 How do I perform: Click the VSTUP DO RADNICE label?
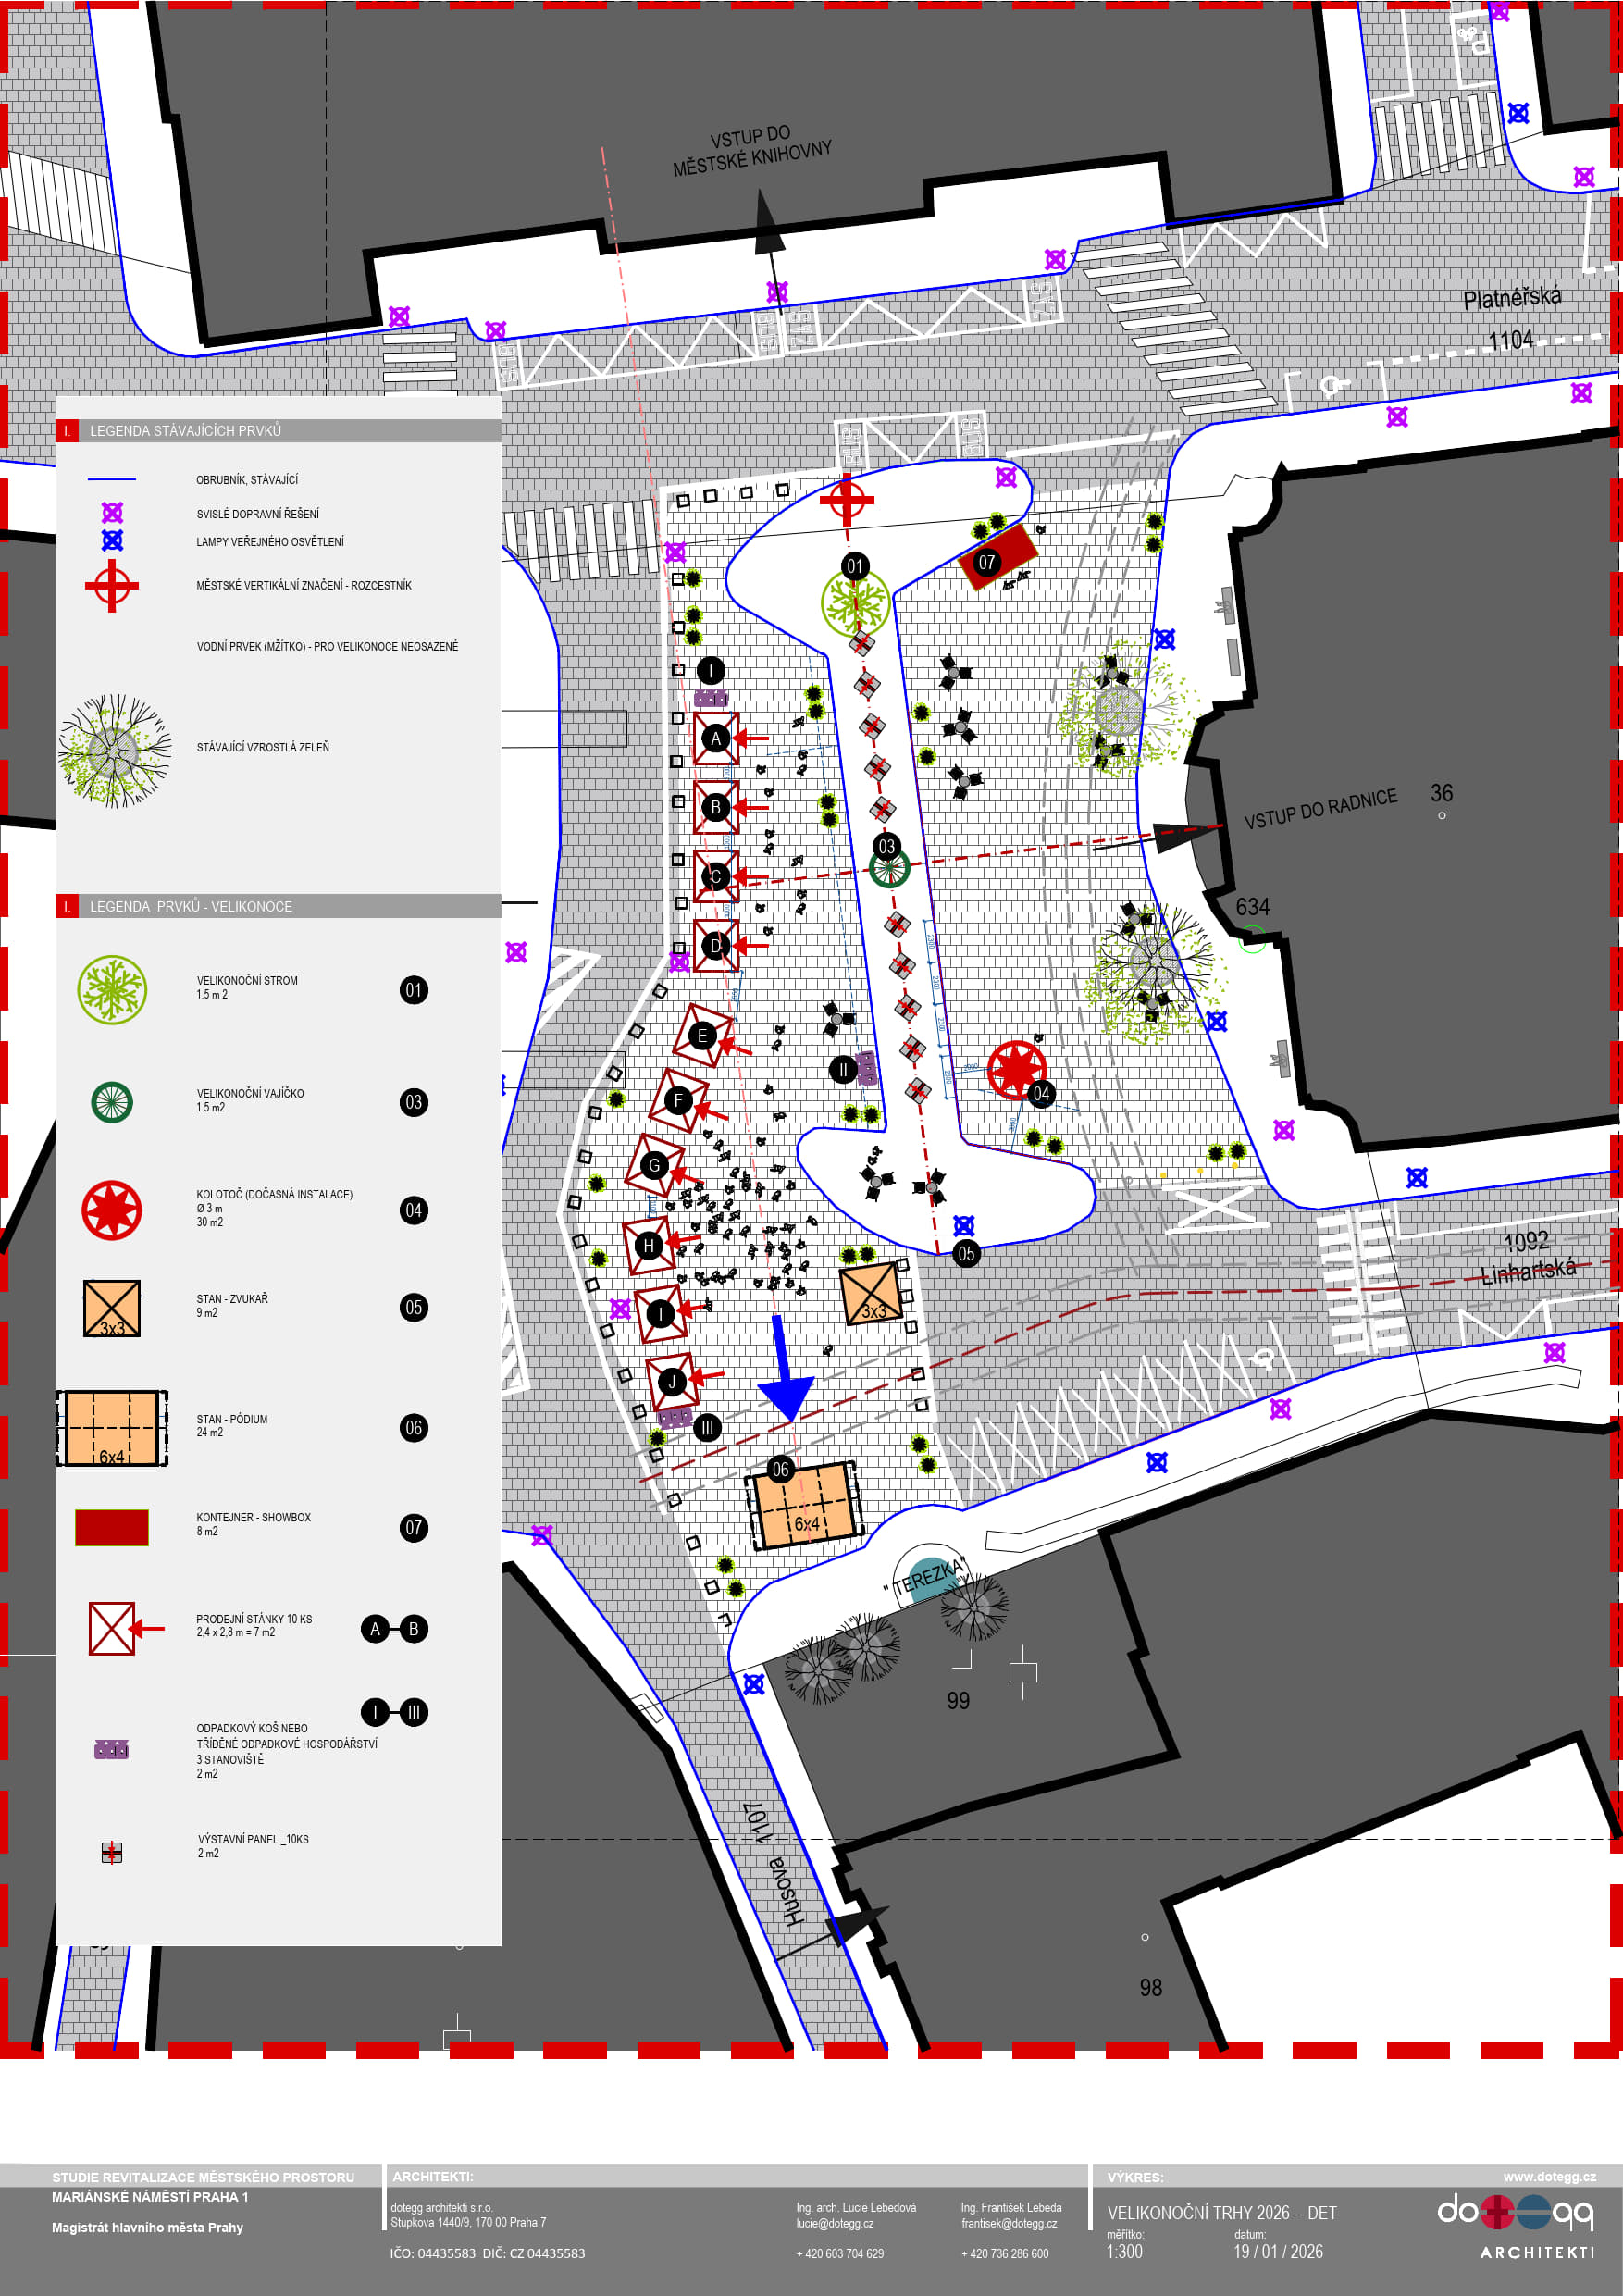tap(1320, 809)
